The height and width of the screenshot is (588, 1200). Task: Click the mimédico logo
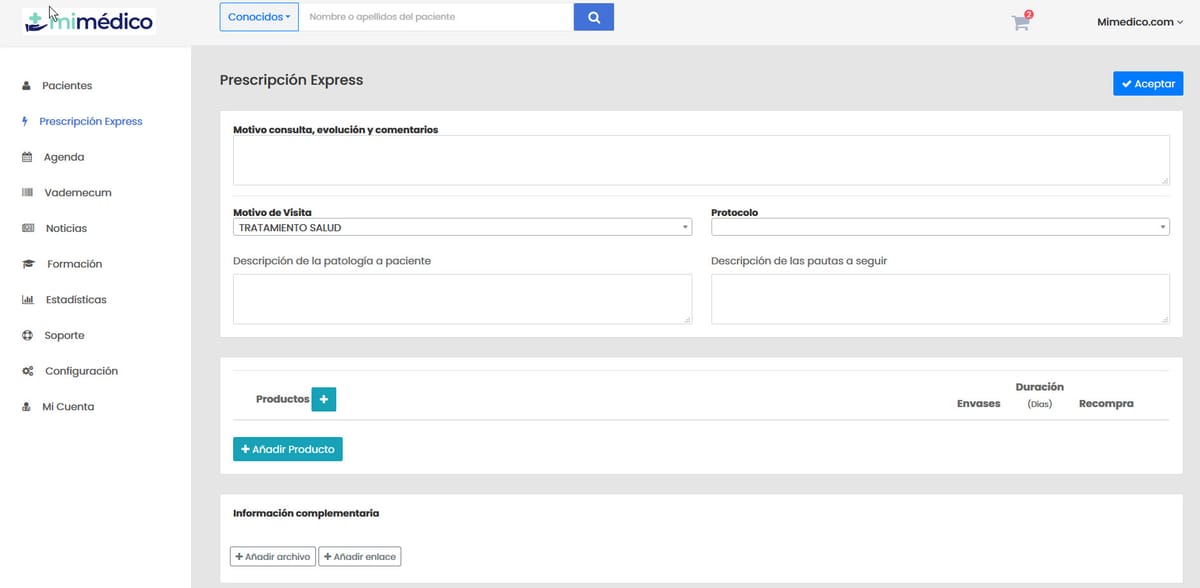click(88, 20)
